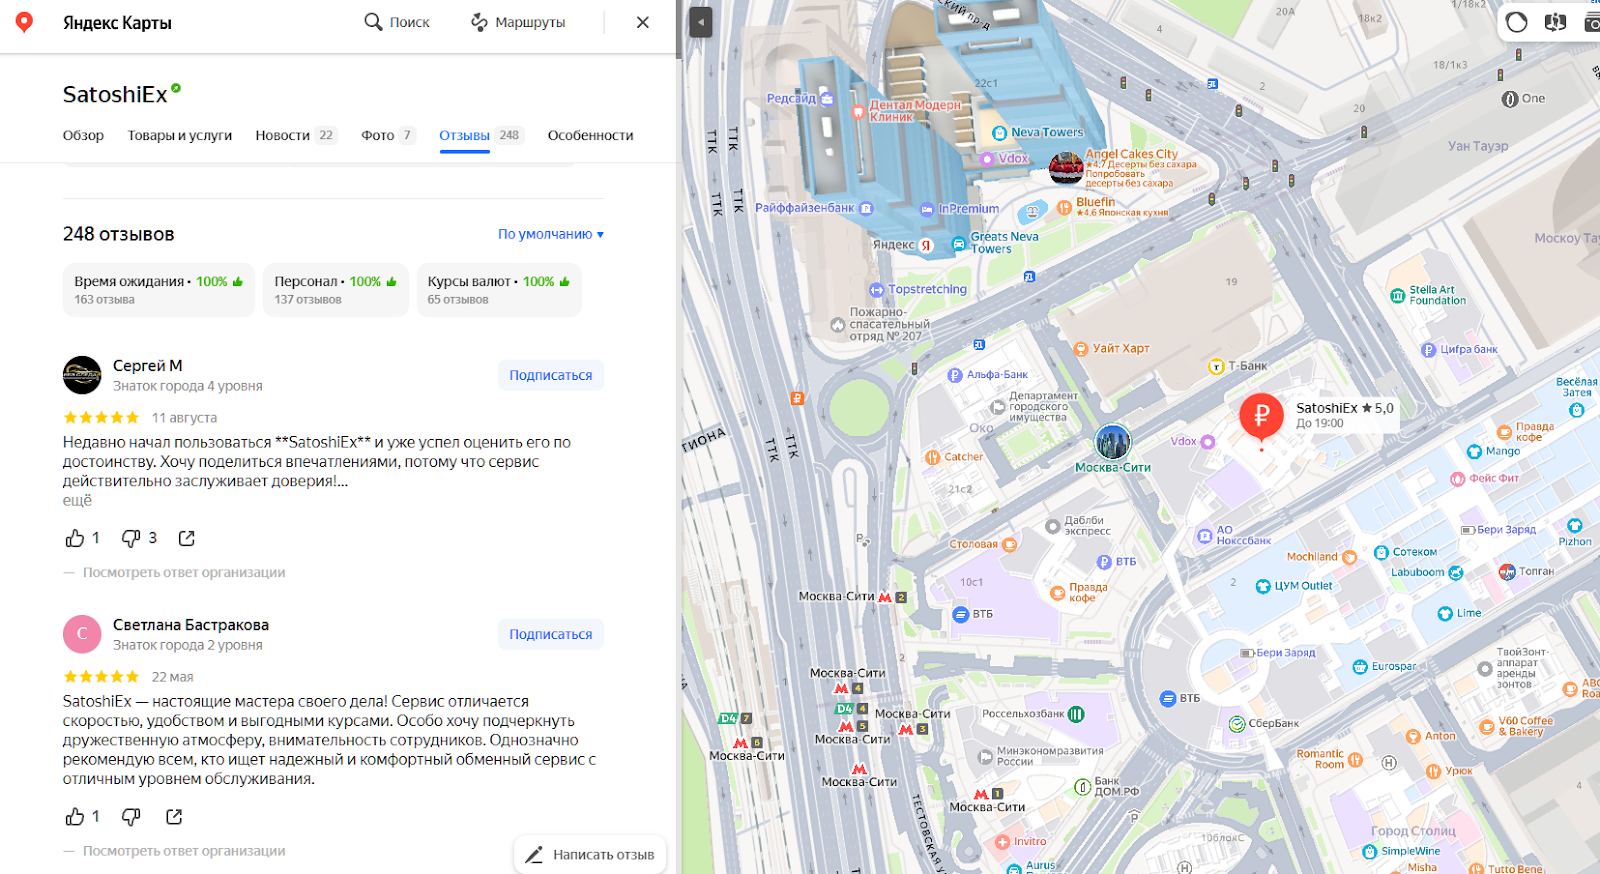Open the Stella Art Foundation marker
The height and width of the screenshot is (874, 1600).
[x=1398, y=295]
